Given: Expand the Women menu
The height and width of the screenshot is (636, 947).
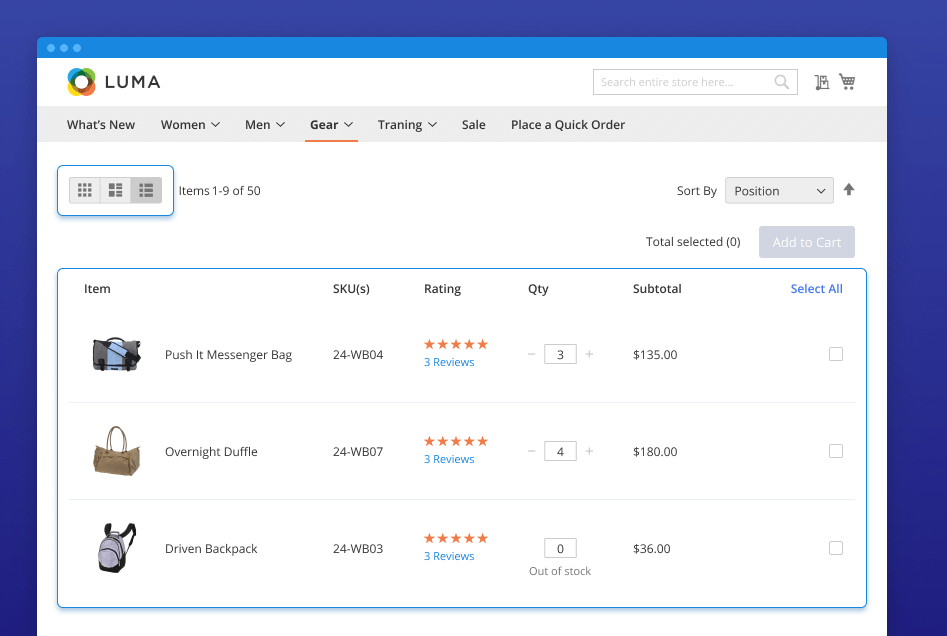Looking at the screenshot, I should [x=190, y=125].
